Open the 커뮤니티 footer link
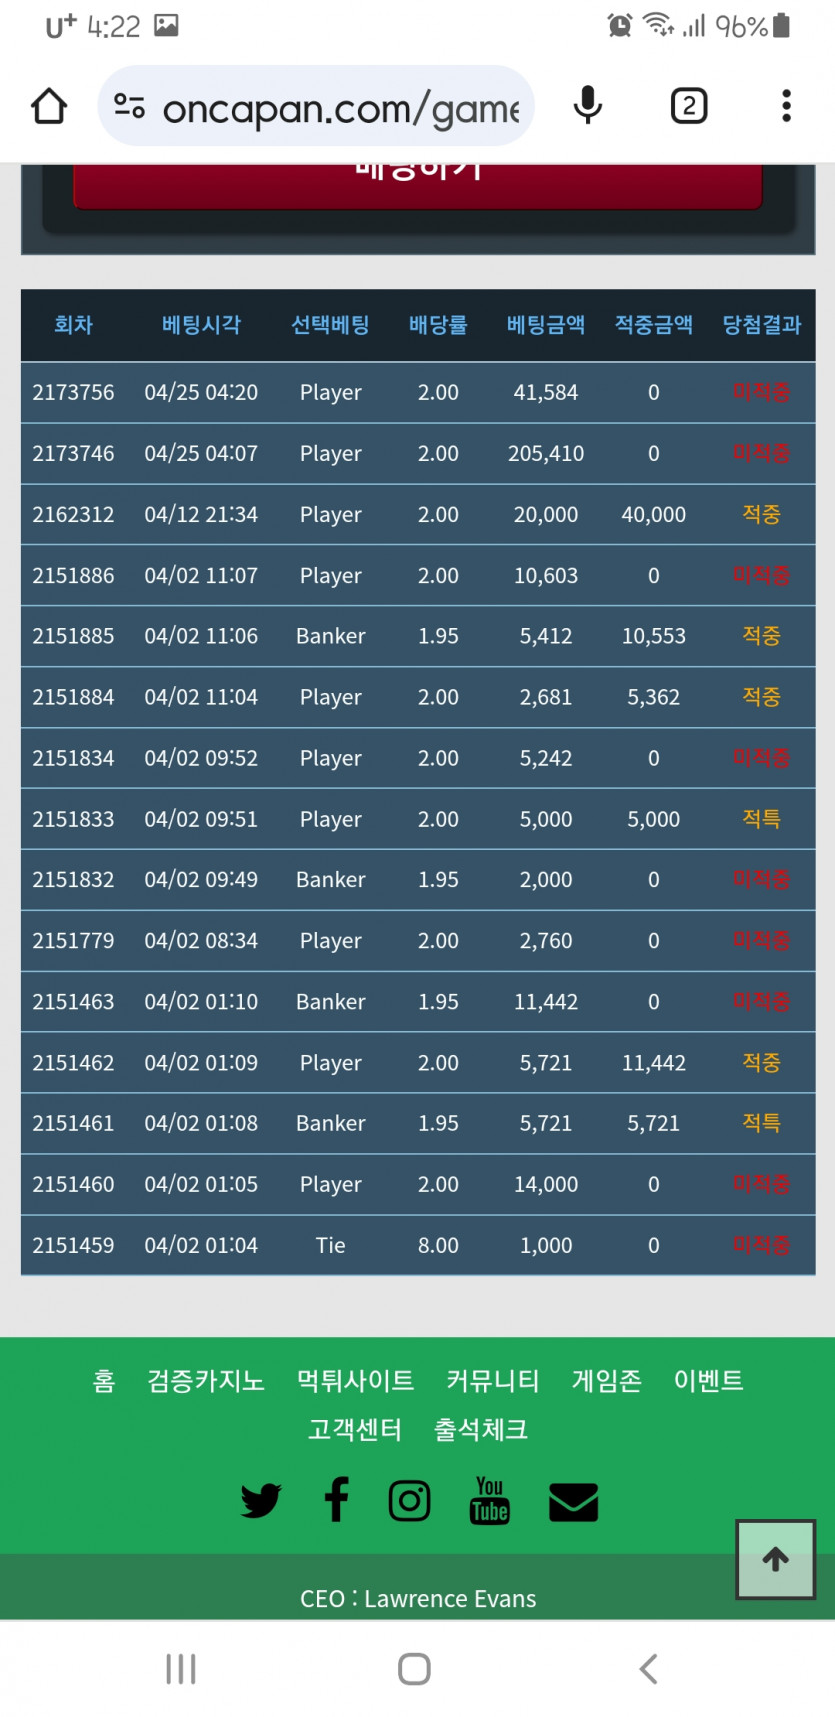 493,1381
